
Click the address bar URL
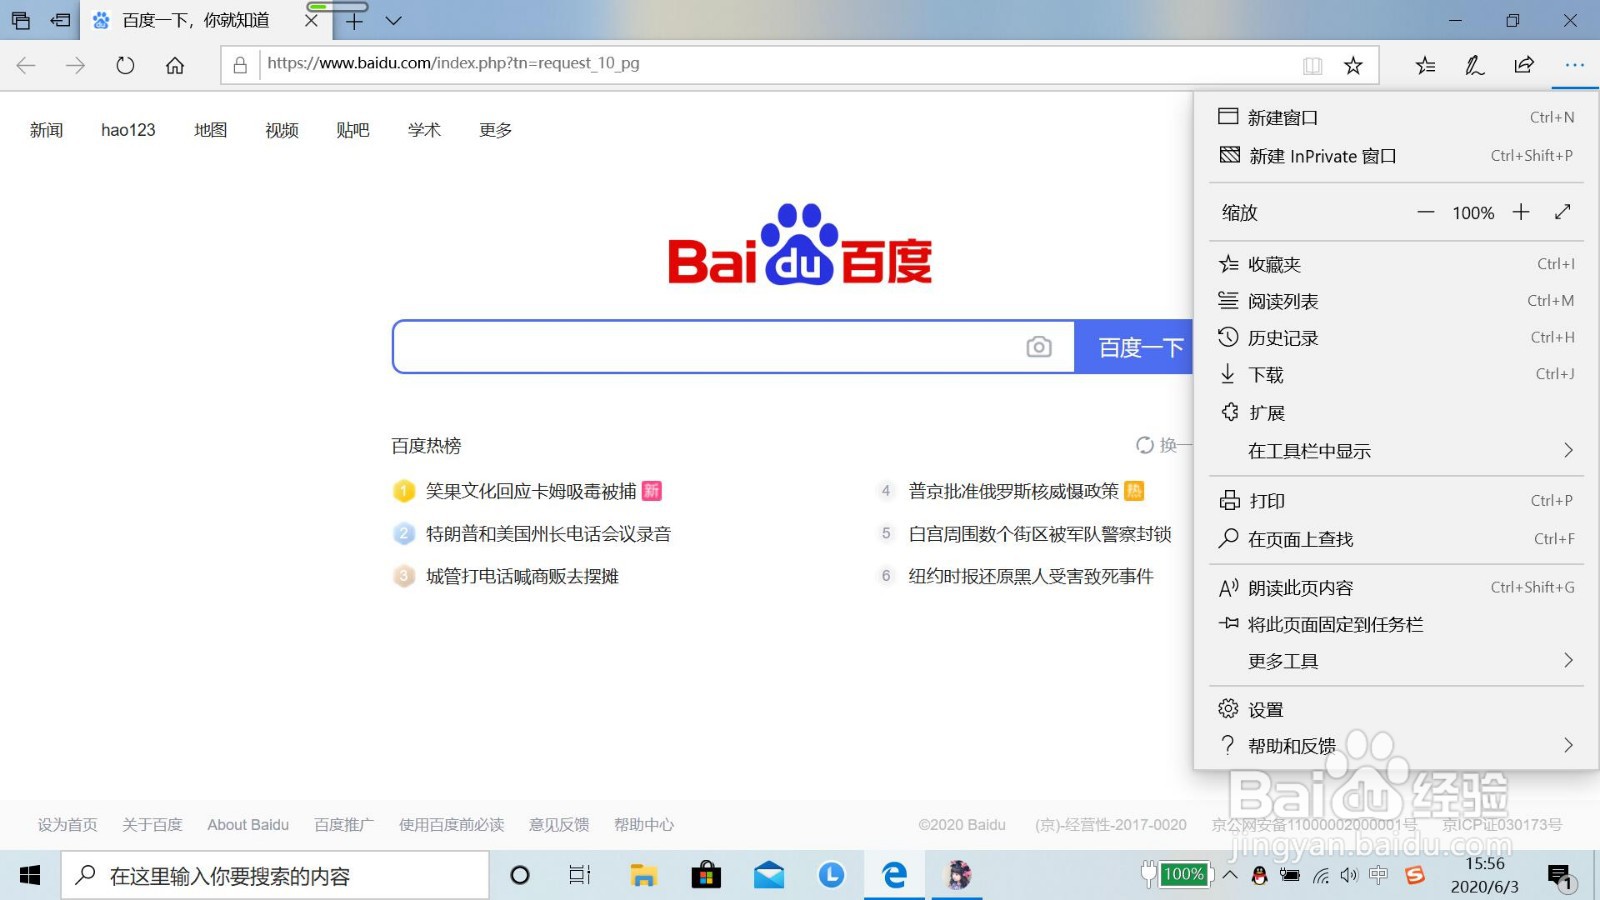coord(453,63)
